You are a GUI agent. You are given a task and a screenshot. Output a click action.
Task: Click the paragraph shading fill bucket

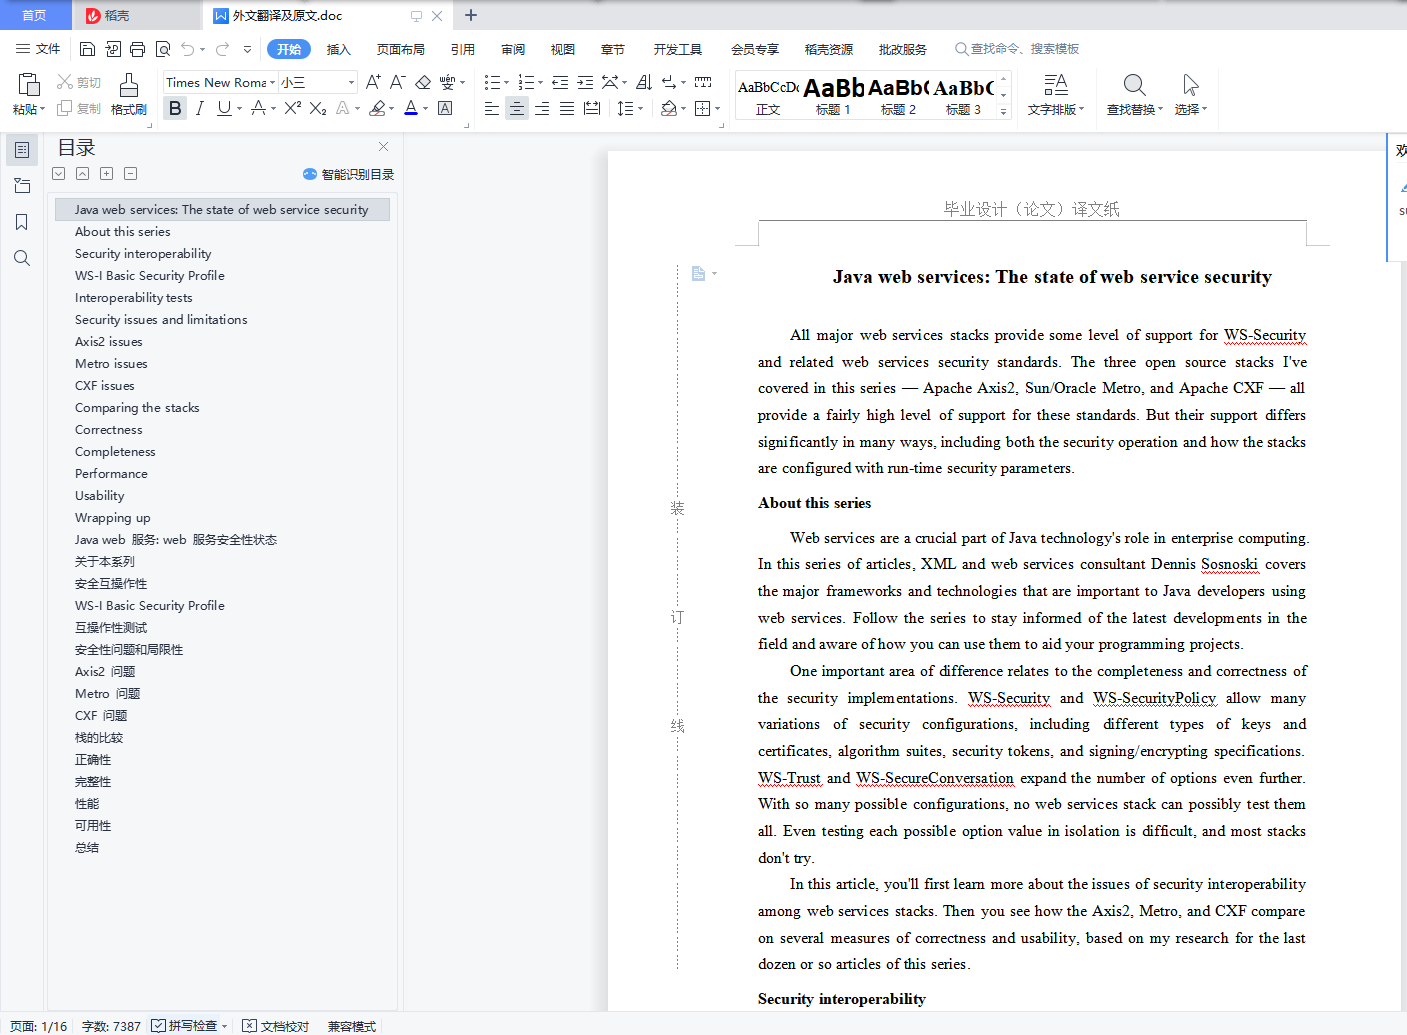668,108
